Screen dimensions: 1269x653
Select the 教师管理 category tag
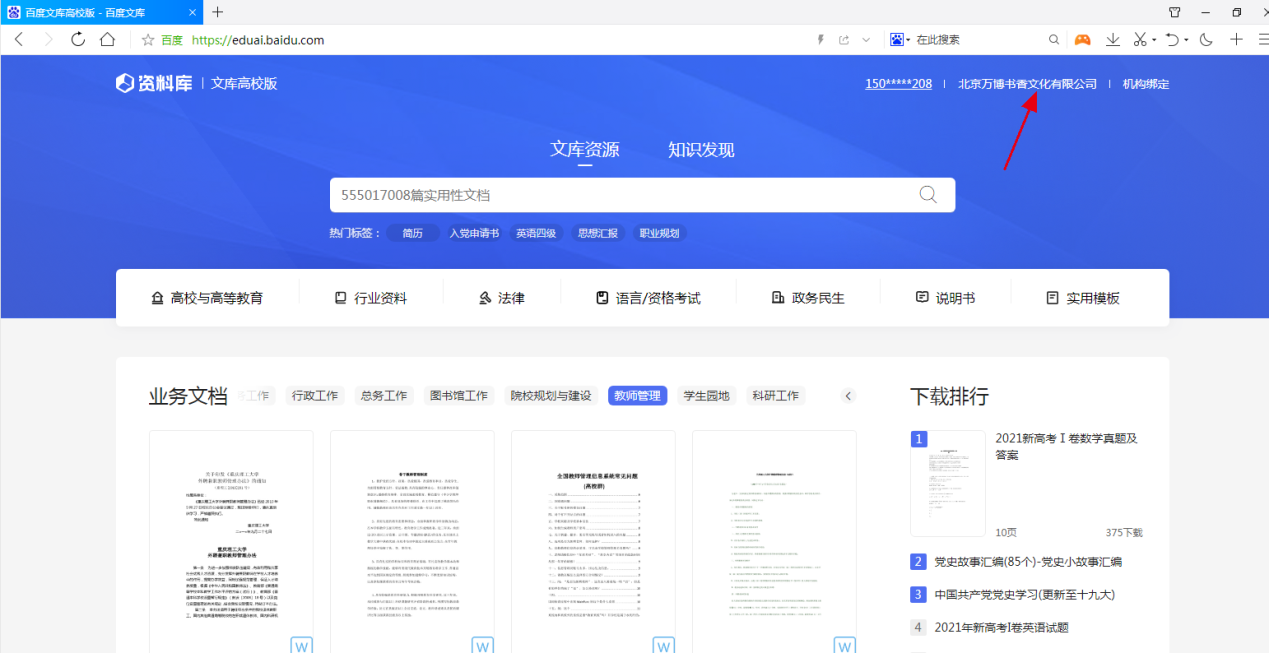click(637, 396)
